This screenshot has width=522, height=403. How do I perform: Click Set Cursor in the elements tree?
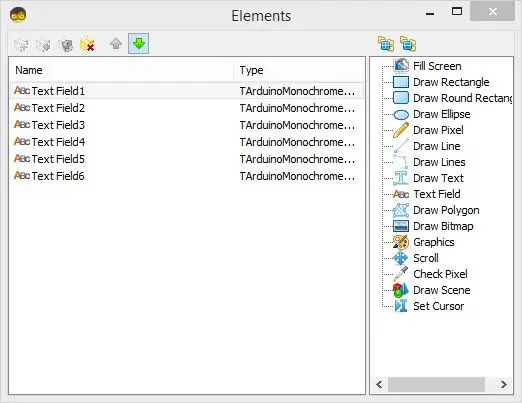[438, 306]
